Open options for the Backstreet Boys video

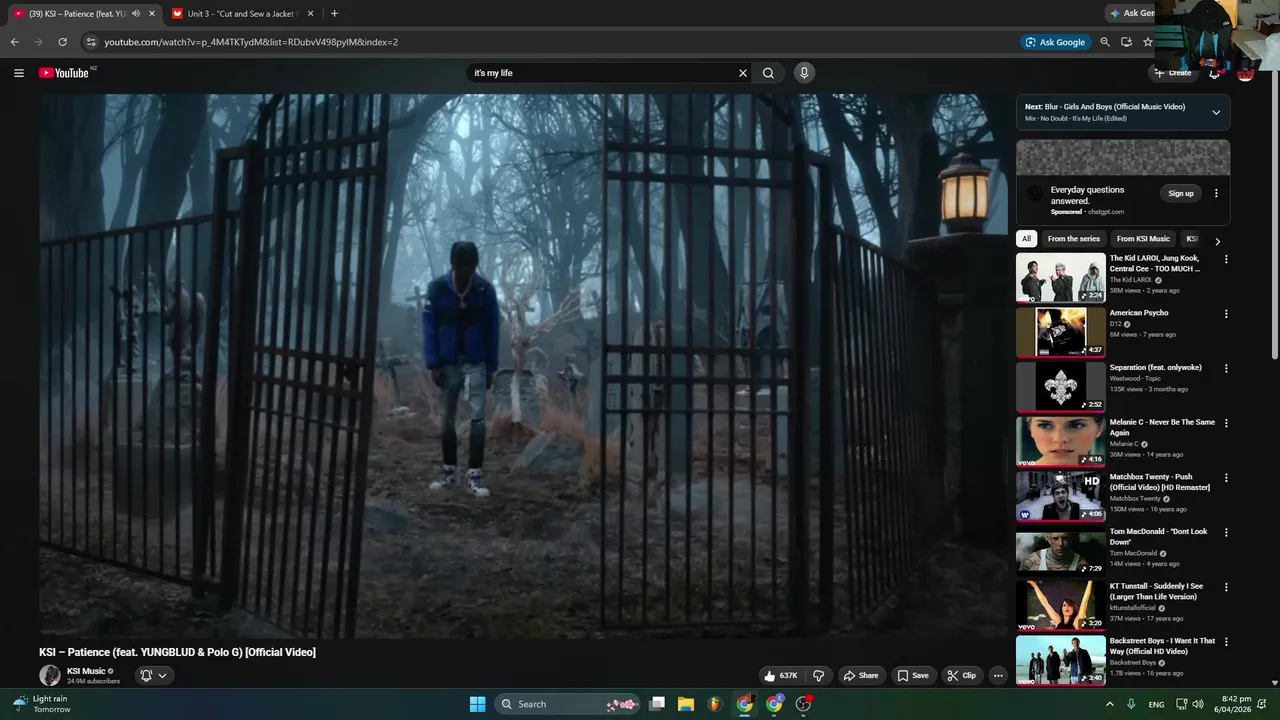pos(1226,642)
